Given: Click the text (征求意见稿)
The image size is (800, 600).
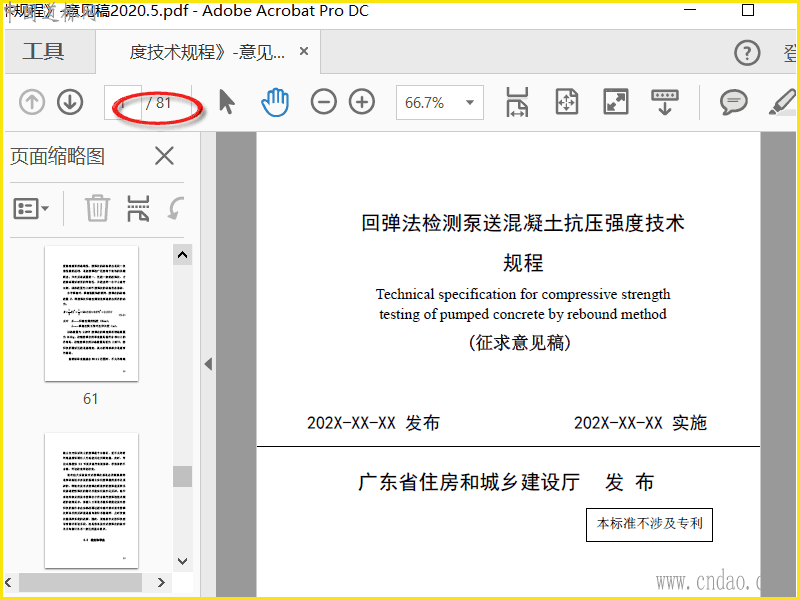Looking at the screenshot, I should pyautogui.click(x=519, y=342).
